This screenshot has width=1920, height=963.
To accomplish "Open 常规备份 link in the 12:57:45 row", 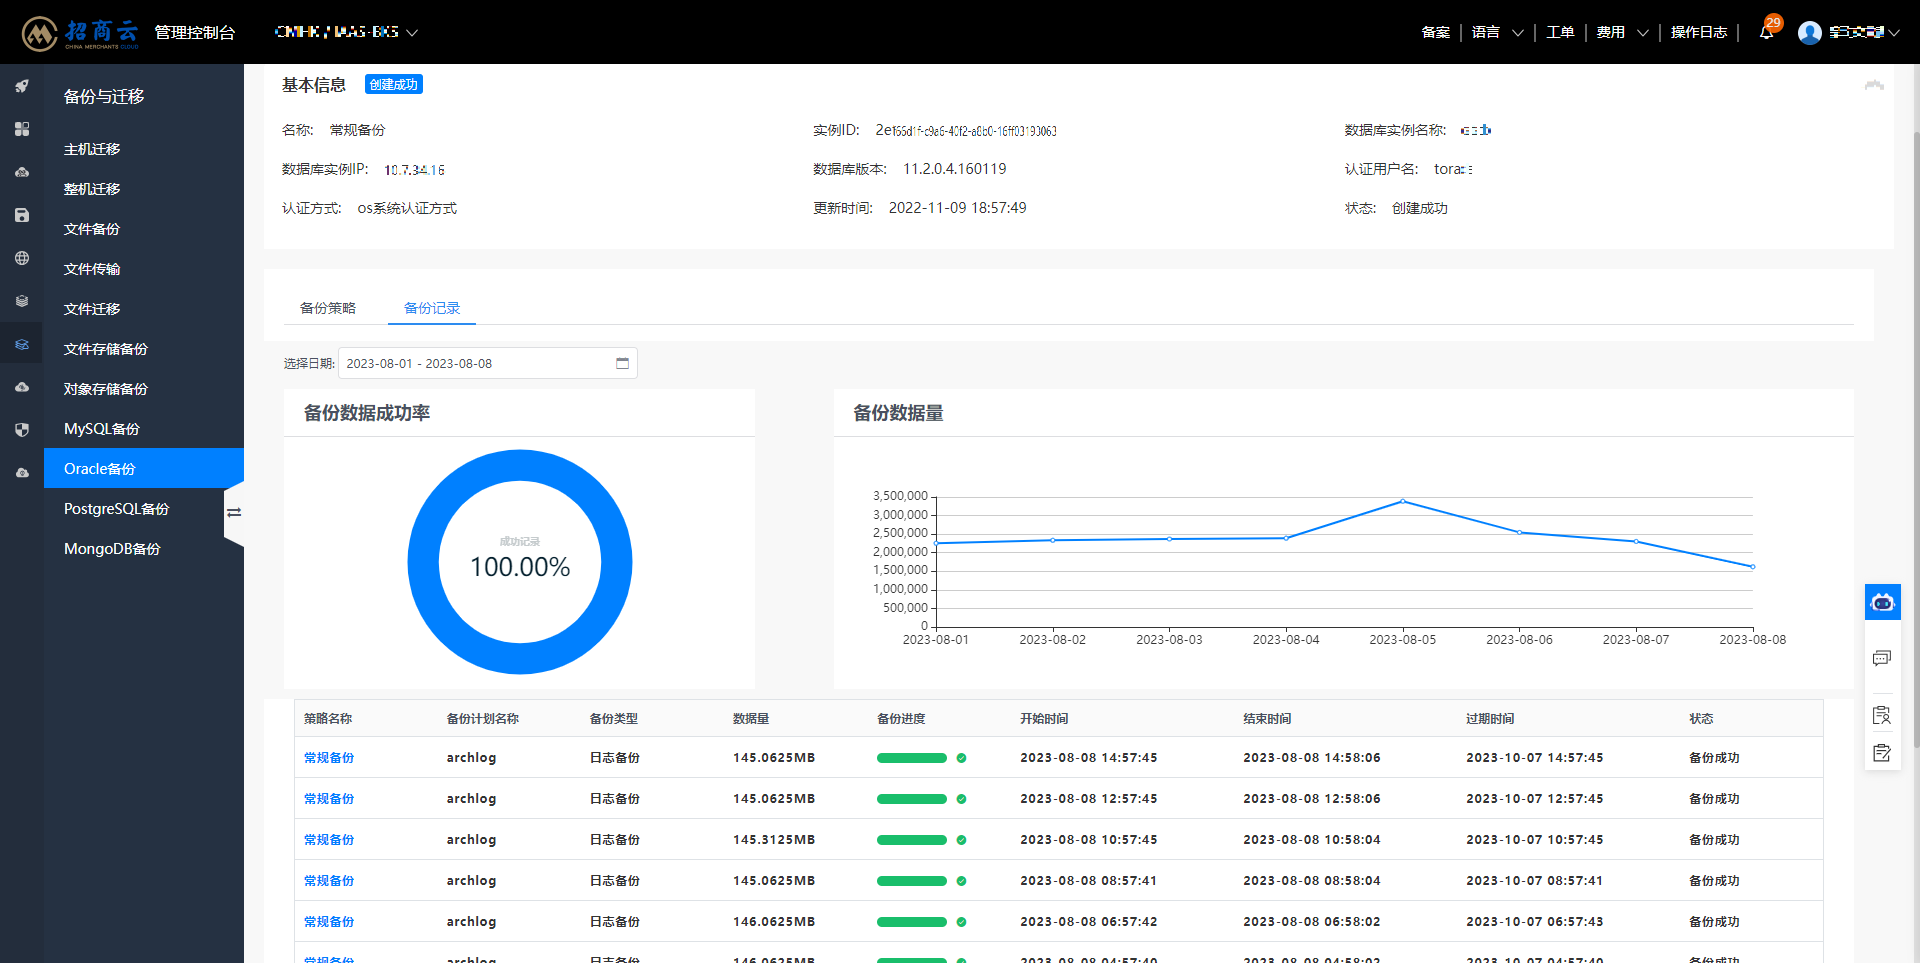I will pyautogui.click(x=329, y=799).
